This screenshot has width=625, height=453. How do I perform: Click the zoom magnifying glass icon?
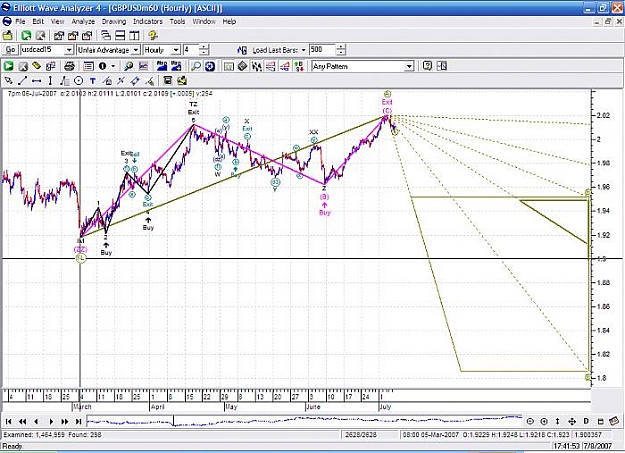196,66
